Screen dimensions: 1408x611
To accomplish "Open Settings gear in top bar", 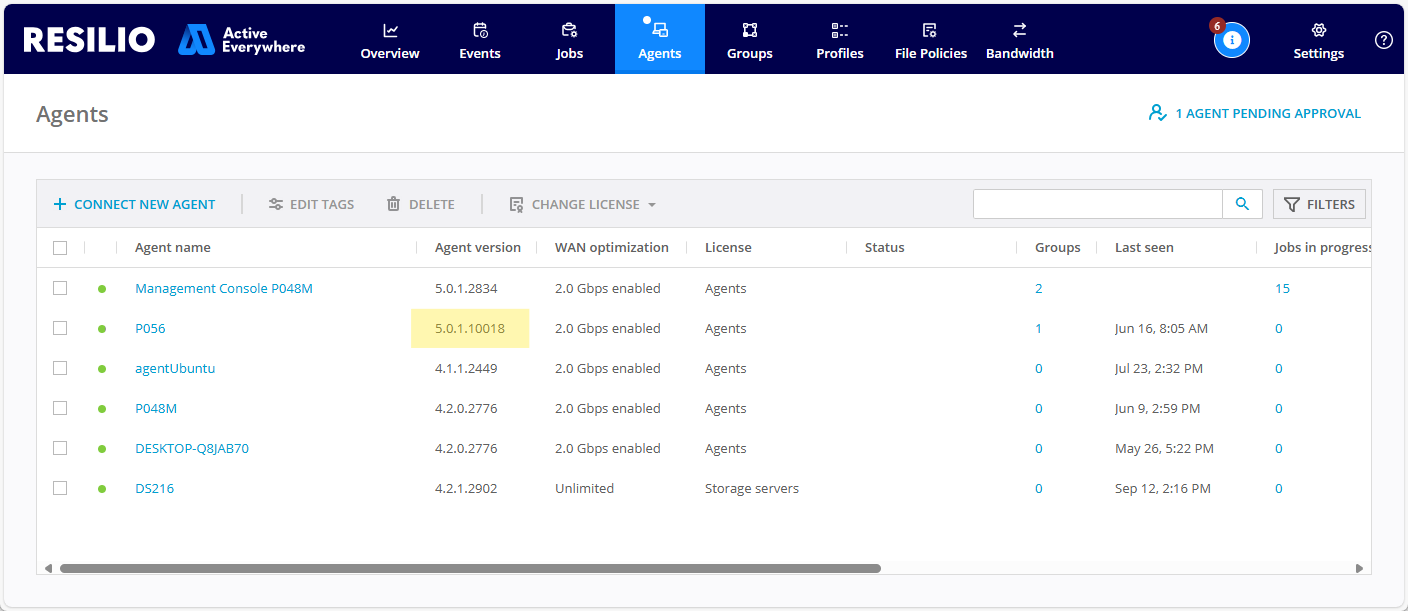I will 1318,40.
